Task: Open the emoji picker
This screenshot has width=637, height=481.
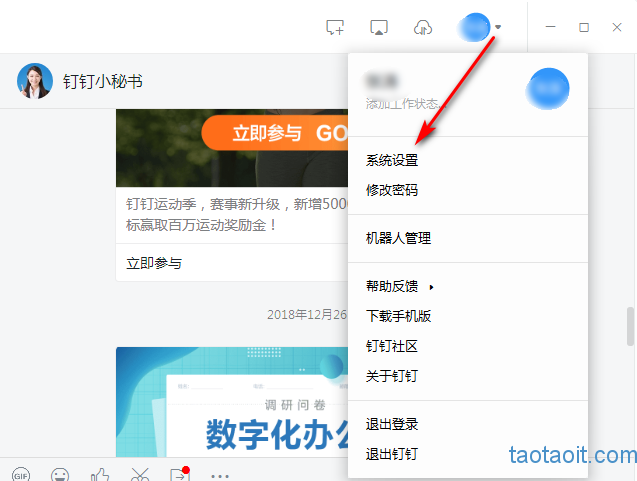Action: tap(60, 474)
